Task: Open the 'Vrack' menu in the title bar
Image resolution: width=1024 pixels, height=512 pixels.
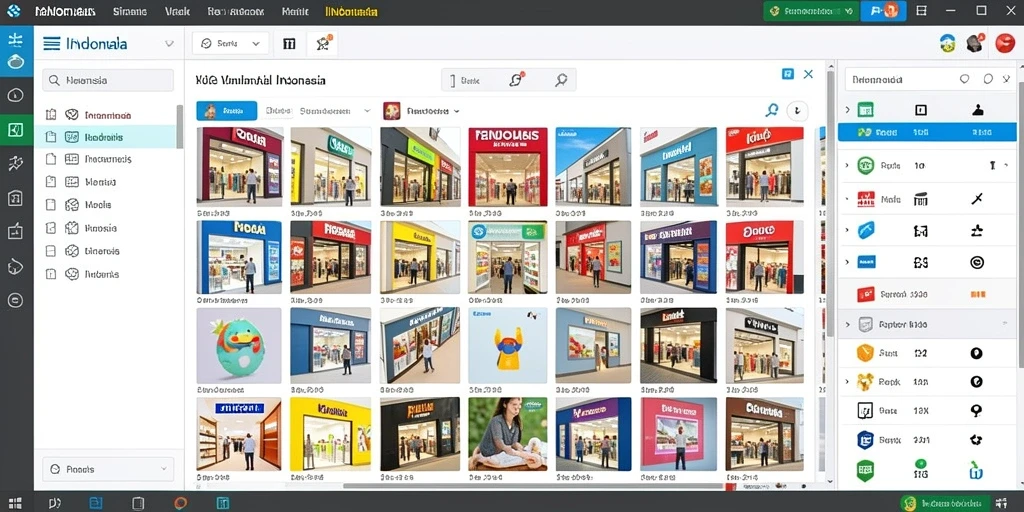Action: tap(177, 11)
